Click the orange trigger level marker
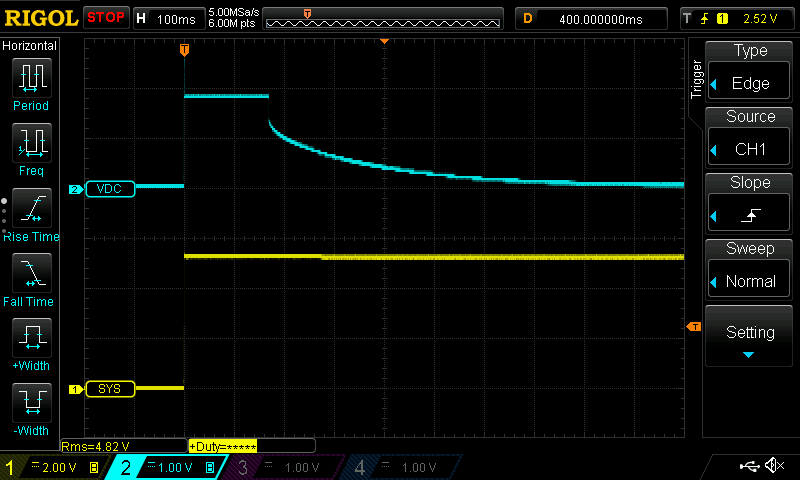 693,327
